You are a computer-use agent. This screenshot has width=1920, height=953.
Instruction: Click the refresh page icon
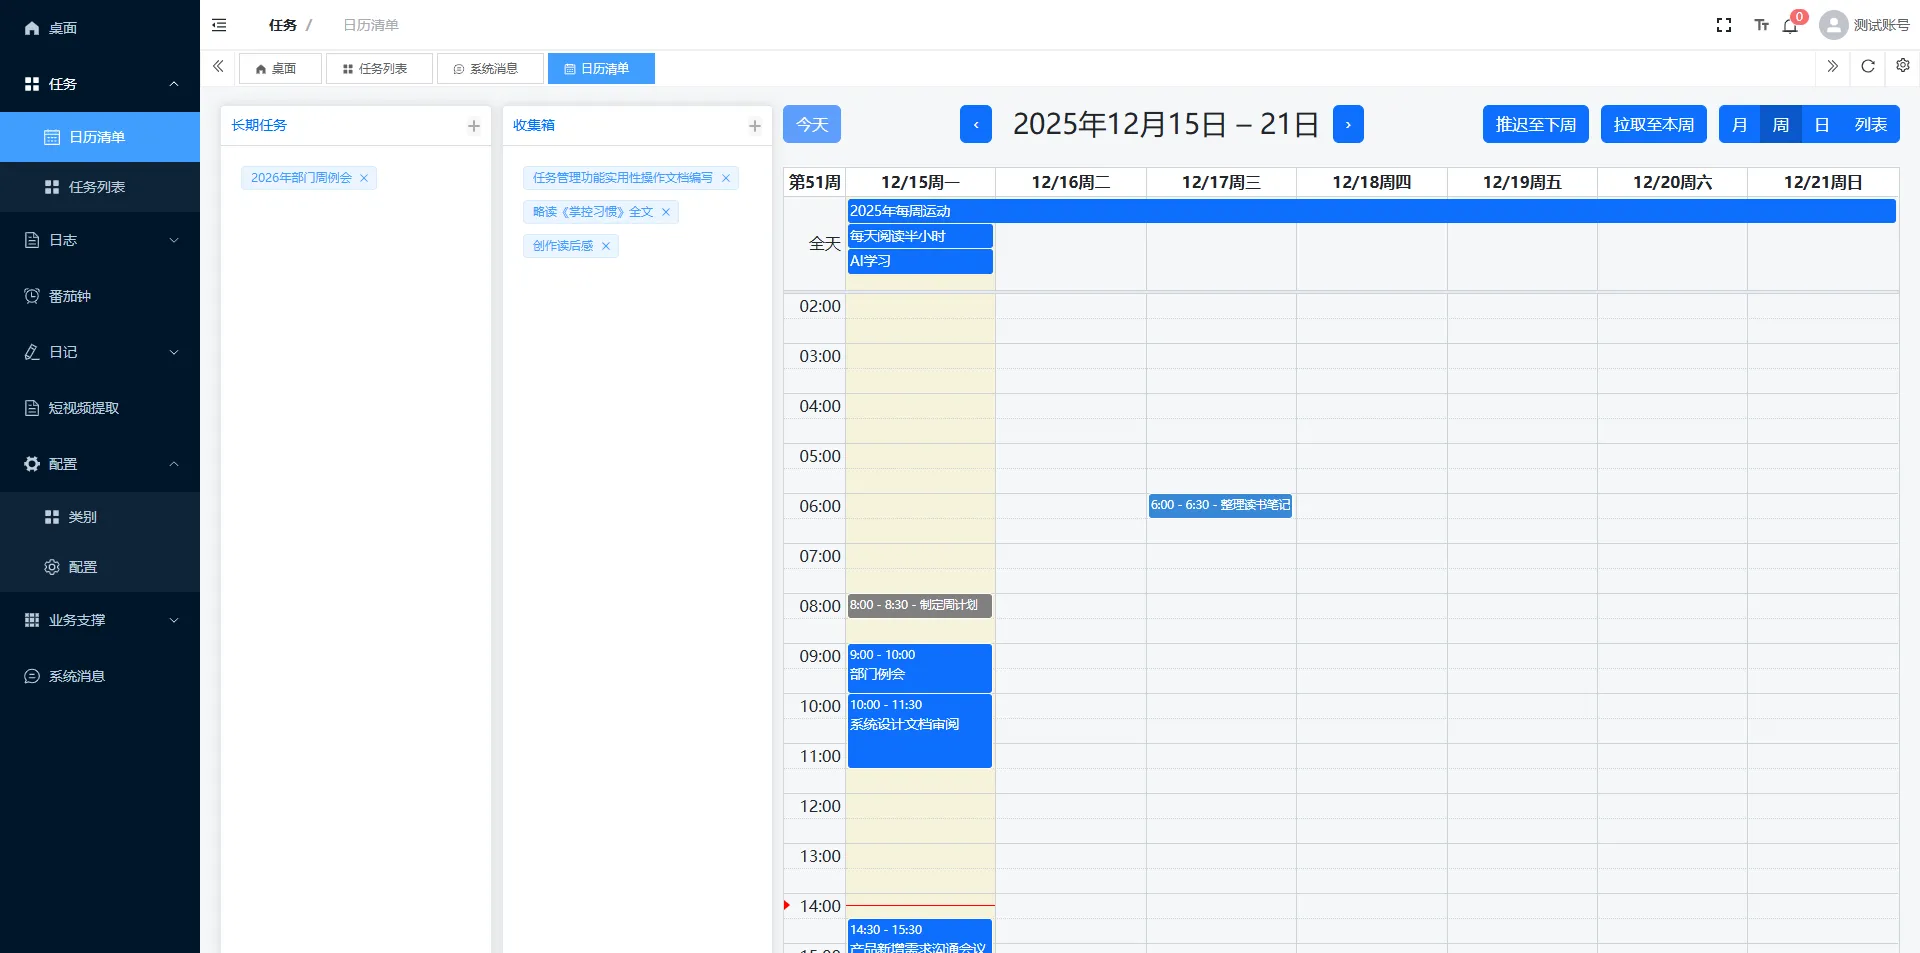pos(1867,67)
